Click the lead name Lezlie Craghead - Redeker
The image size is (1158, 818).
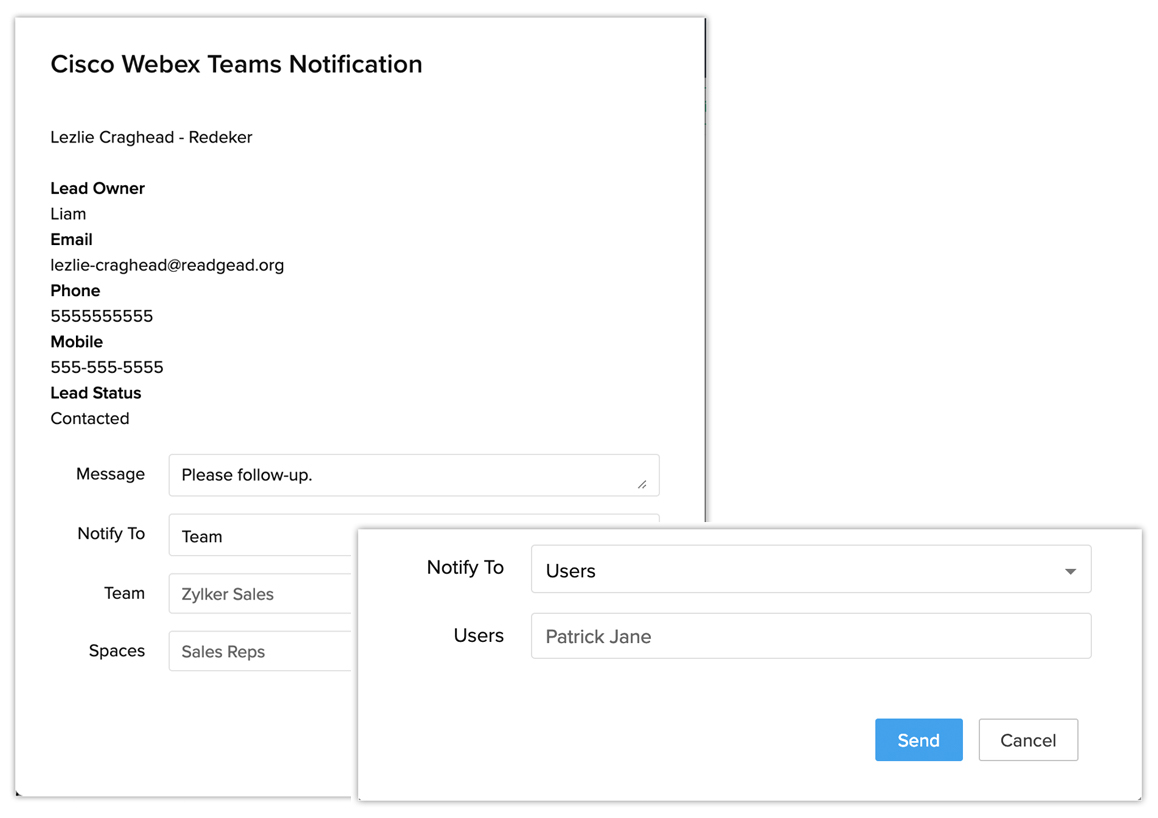(151, 137)
